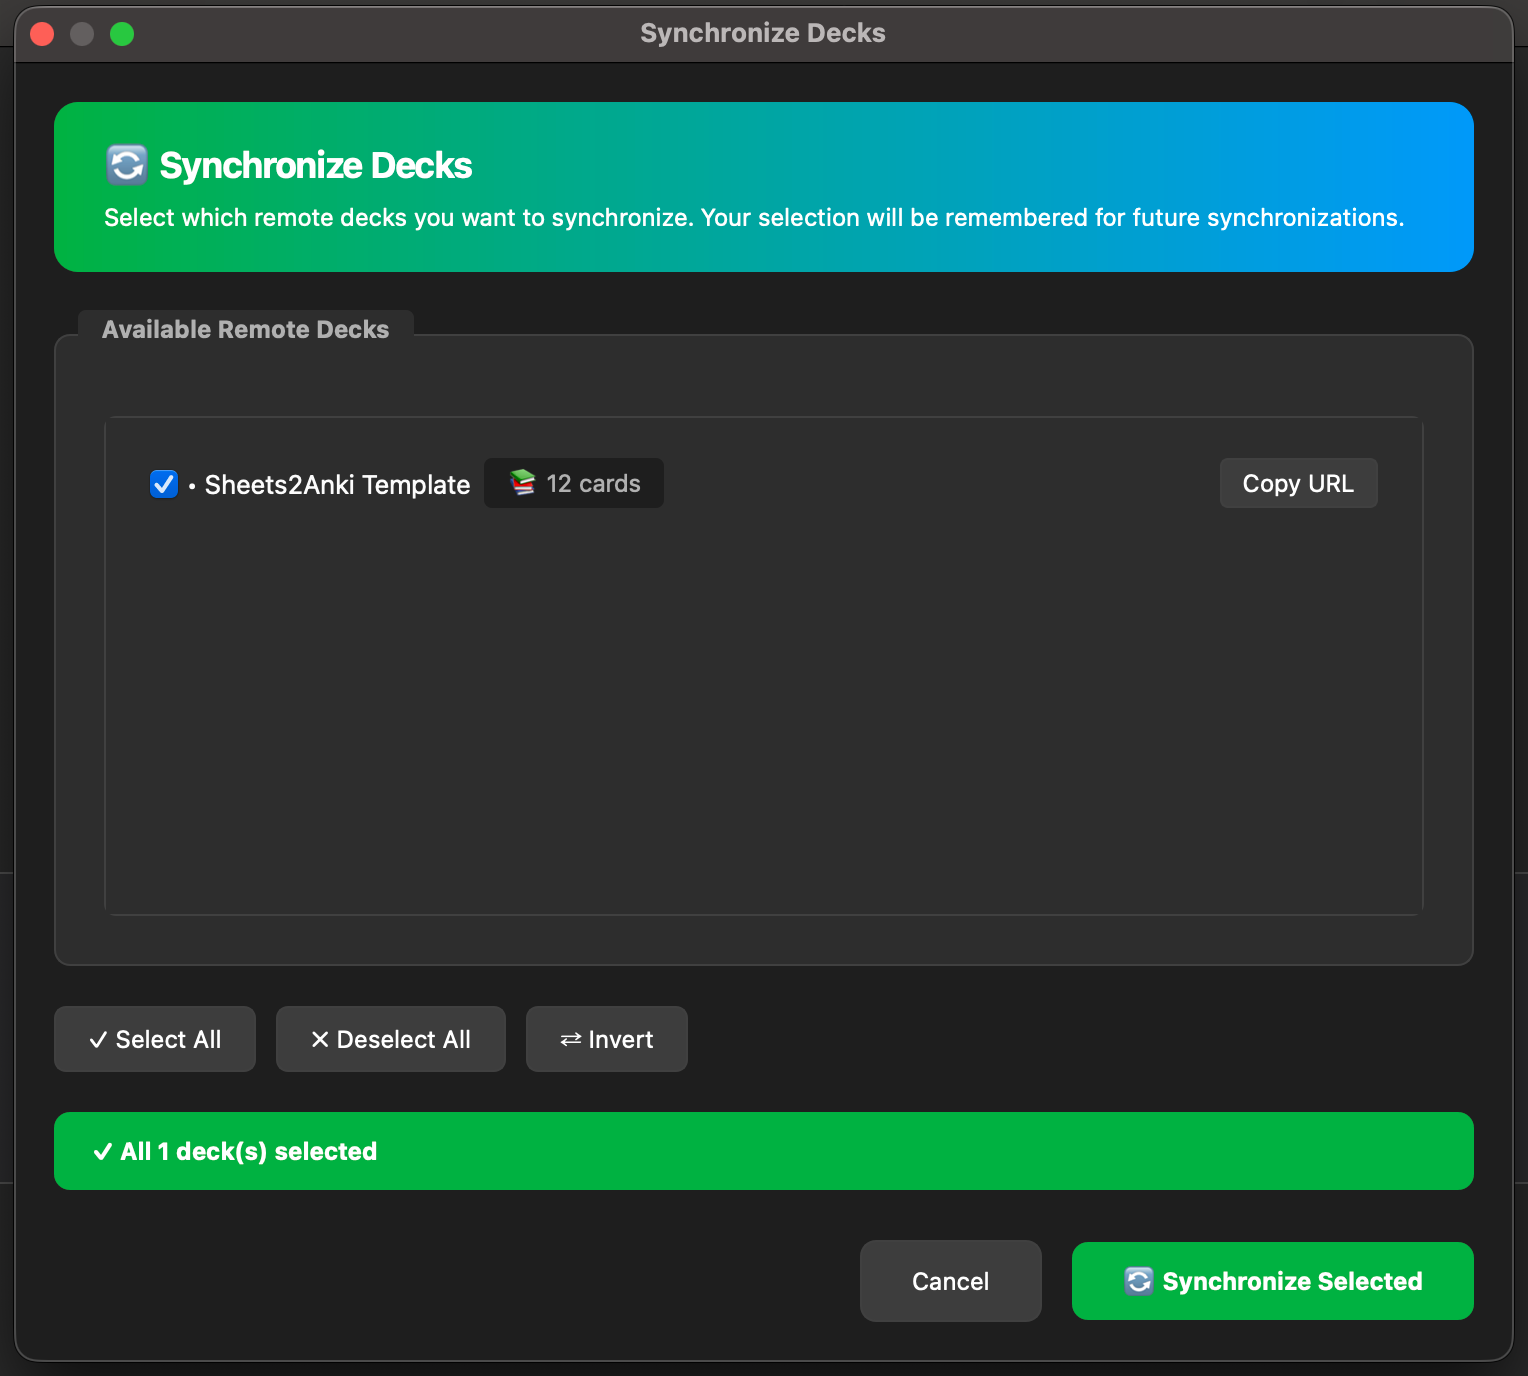Click the checkmark icon on Select All
The height and width of the screenshot is (1376, 1528).
click(98, 1040)
